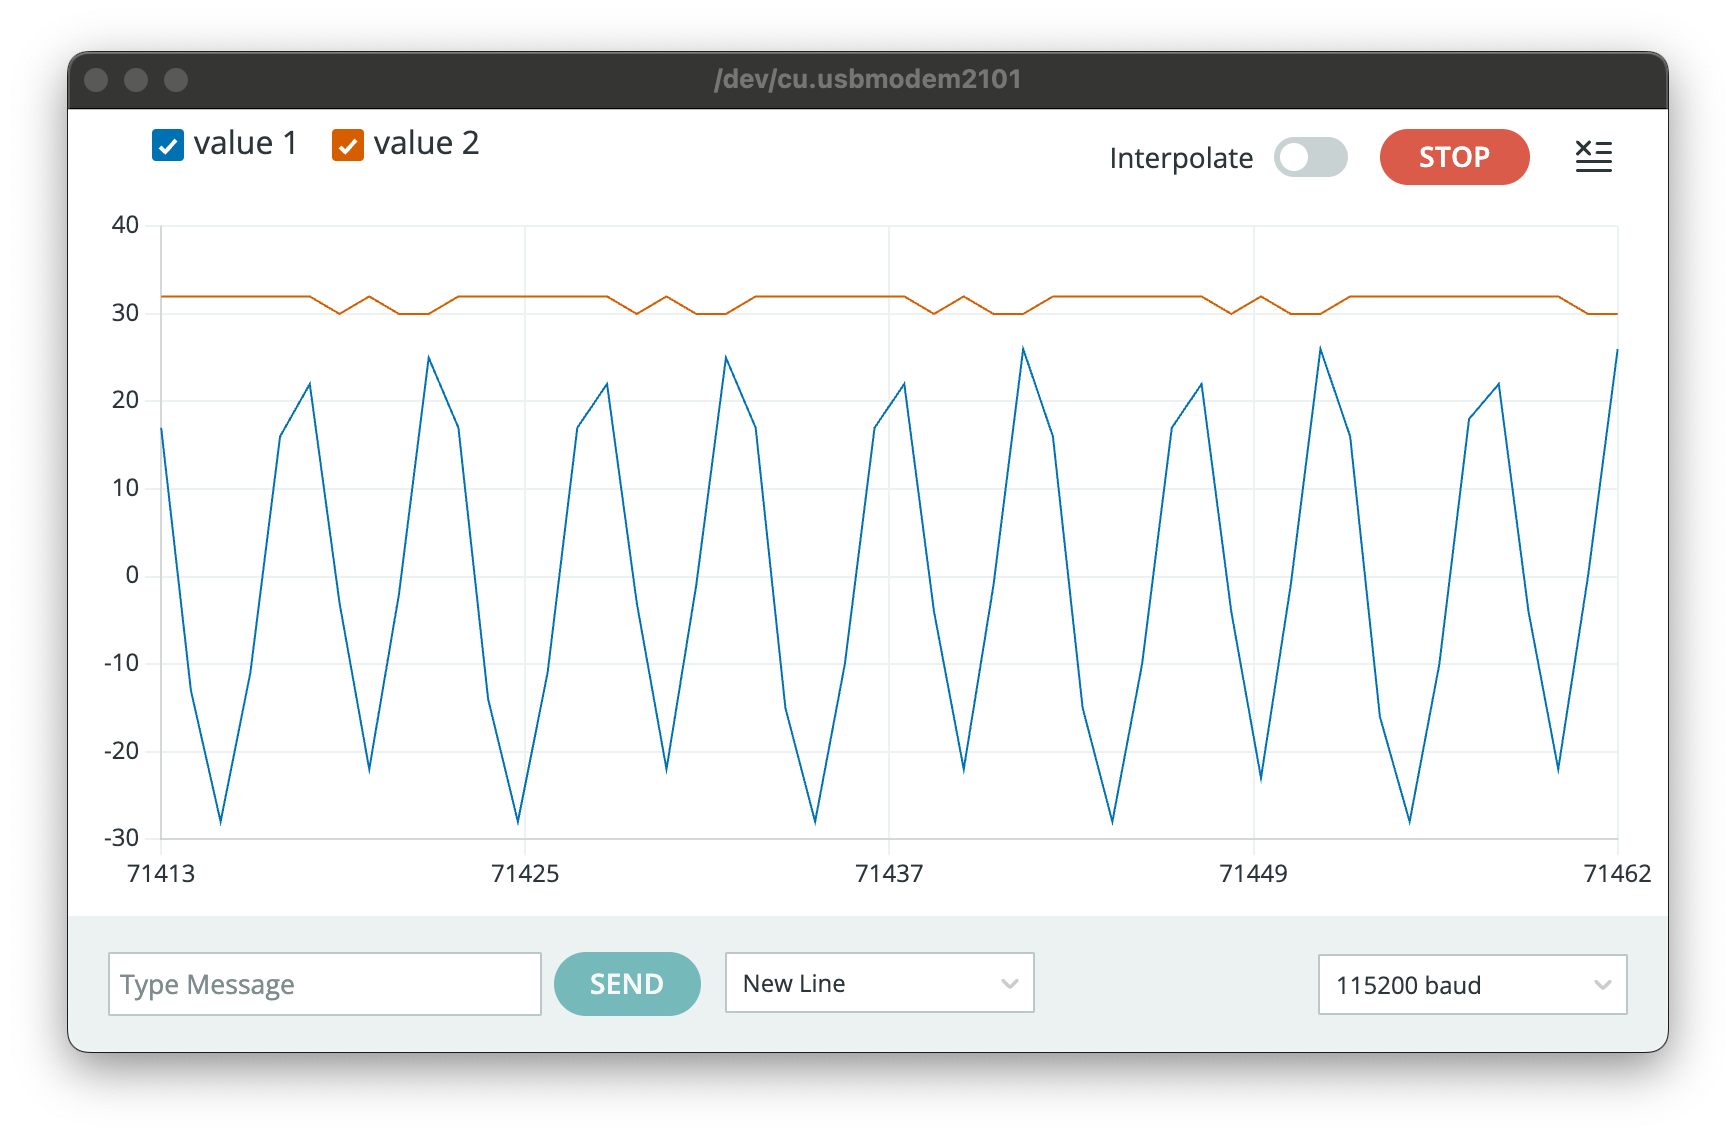Uncheck the blue value 1 checkbox
The height and width of the screenshot is (1136, 1736).
click(x=168, y=145)
